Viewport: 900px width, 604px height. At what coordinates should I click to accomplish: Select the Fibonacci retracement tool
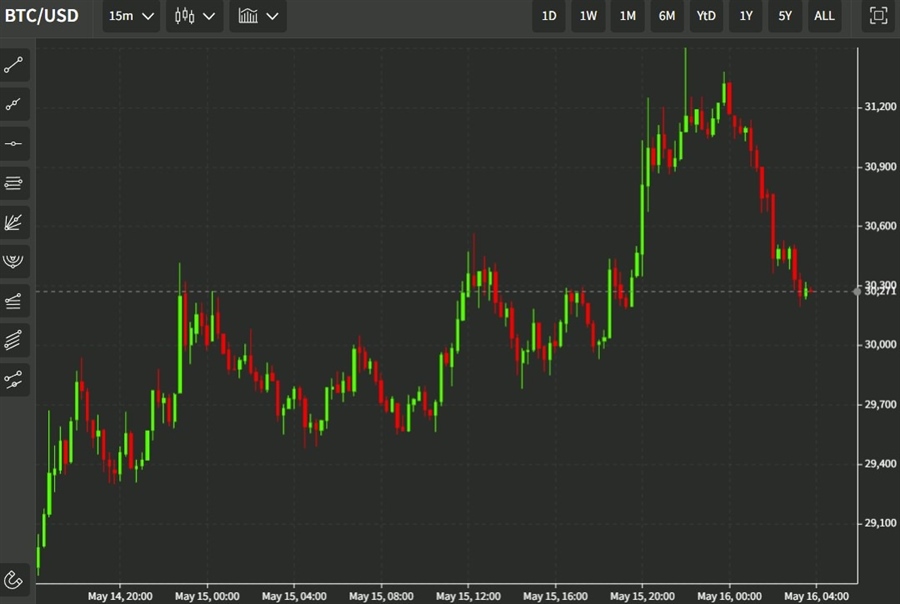point(14,183)
